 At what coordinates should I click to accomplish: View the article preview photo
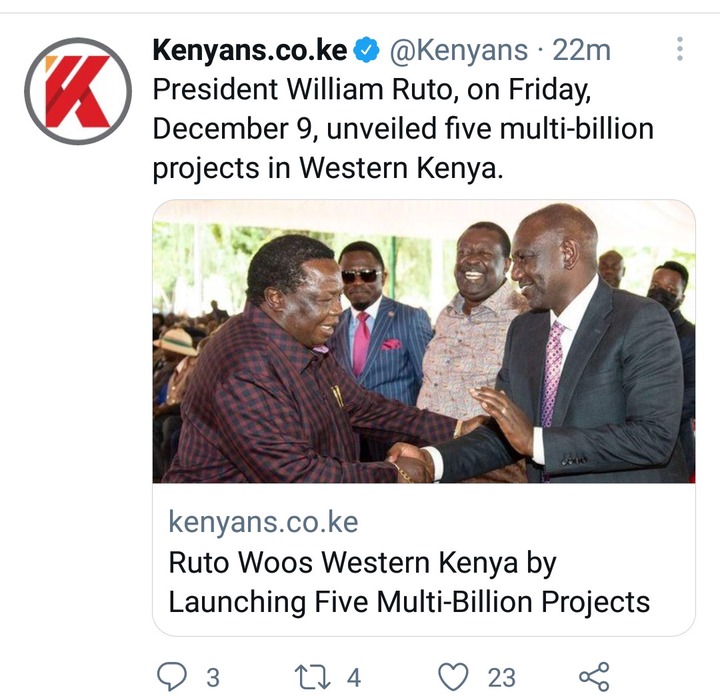click(424, 341)
